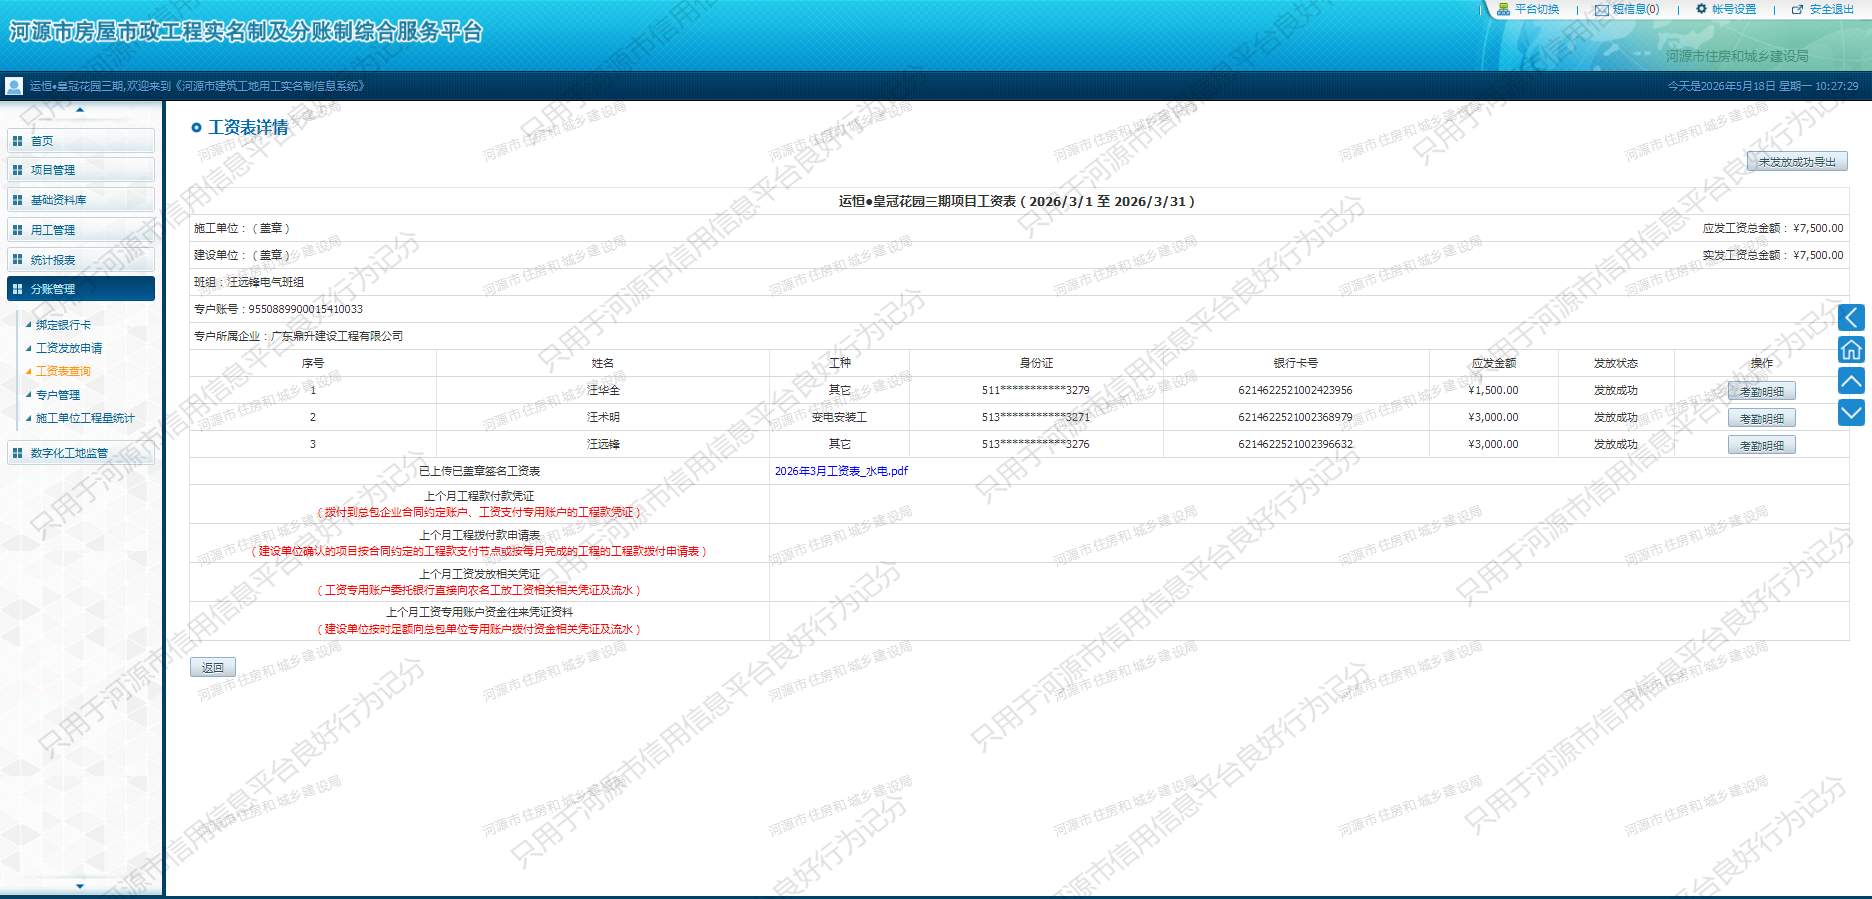This screenshot has height=899, width=1872.
Task: Open 考勤明细 for 汪远锋
Action: (1762, 445)
